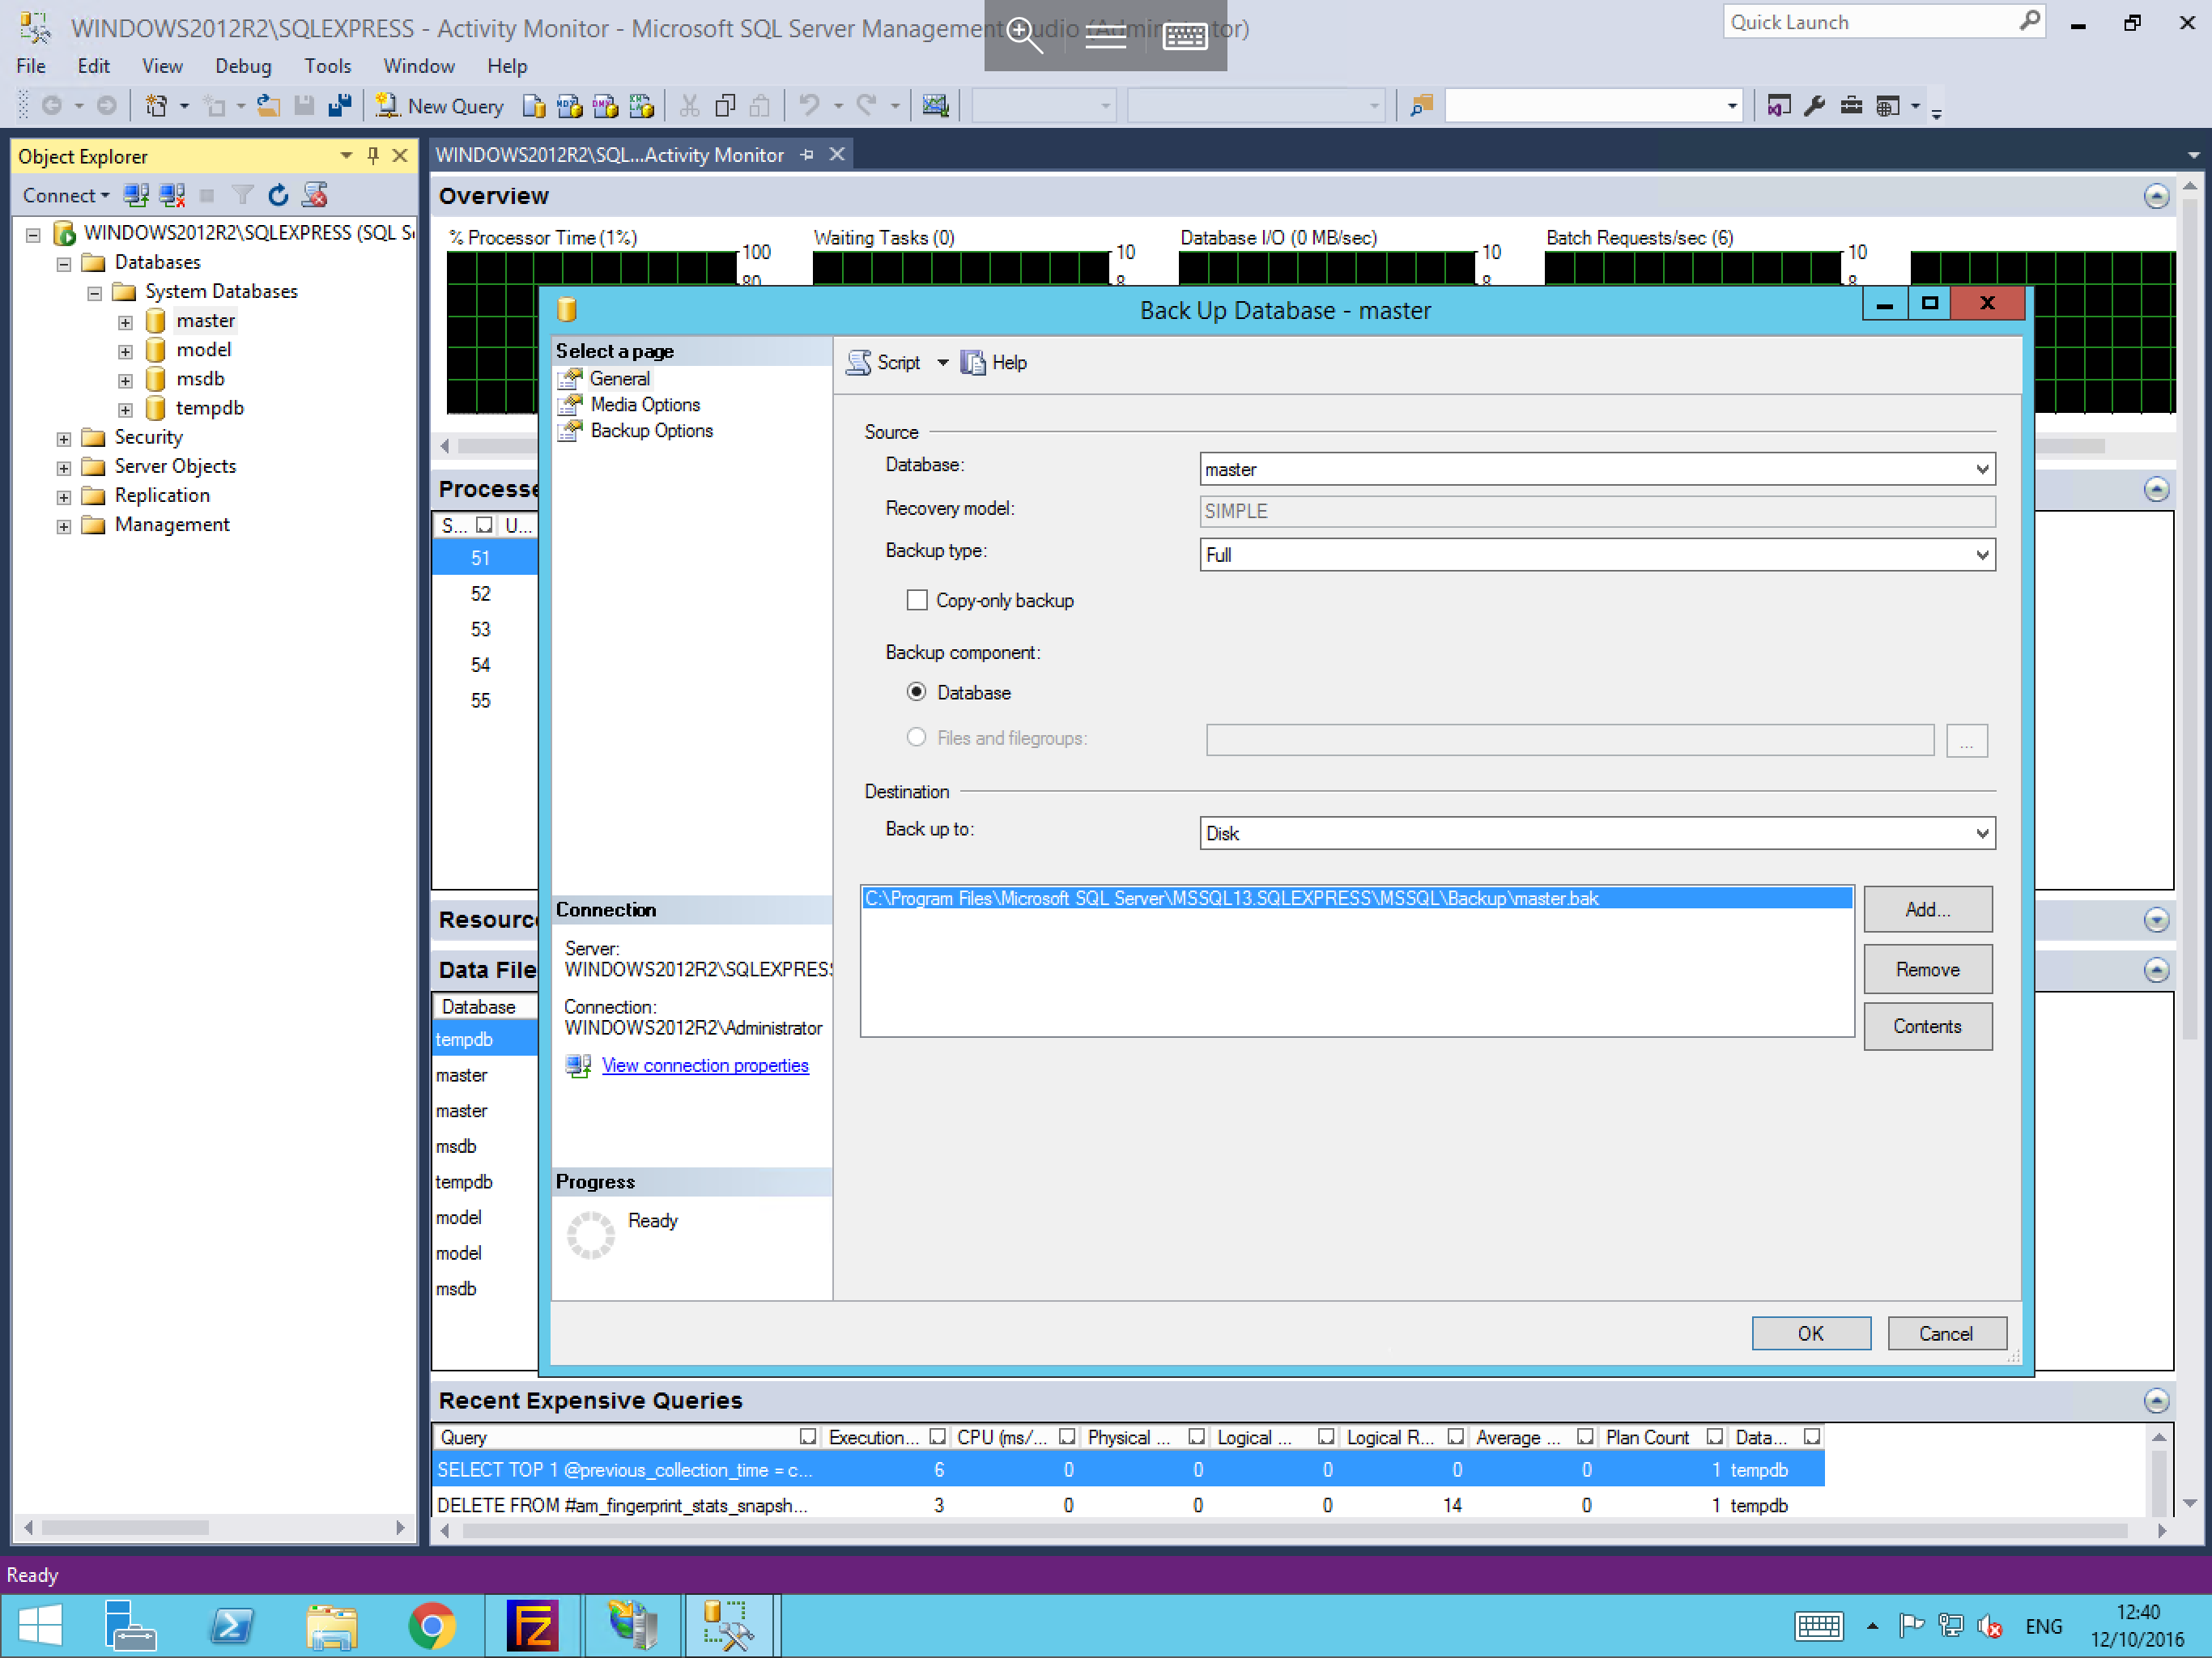This screenshot has height=1658, width=2212.
Task: Click the New Query toolbar button
Action: click(x=440, y=106)
